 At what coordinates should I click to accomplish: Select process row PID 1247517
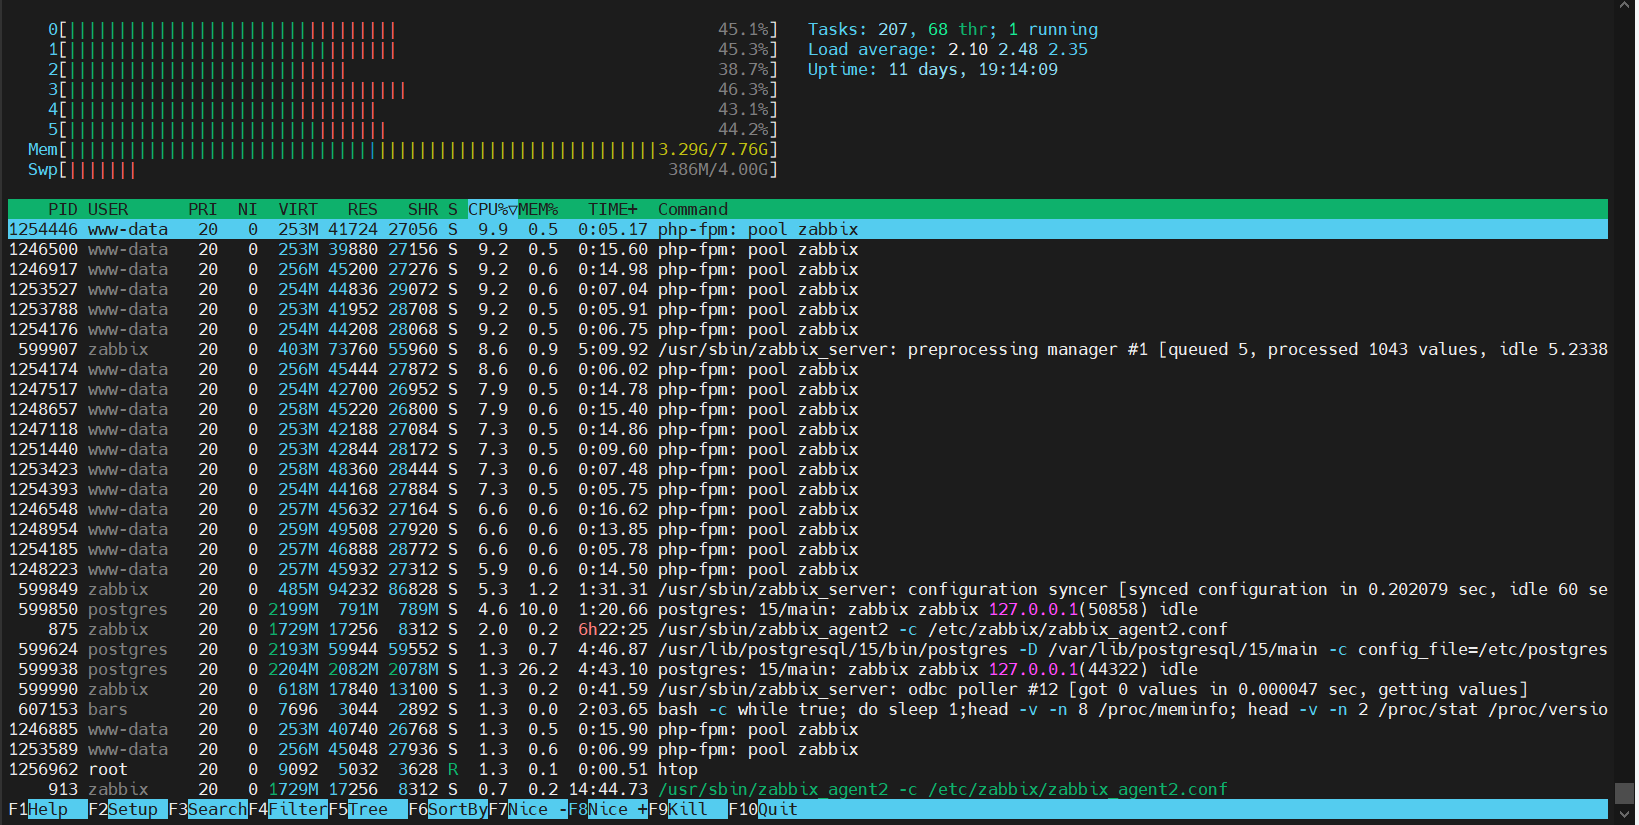tap(808, 389)
